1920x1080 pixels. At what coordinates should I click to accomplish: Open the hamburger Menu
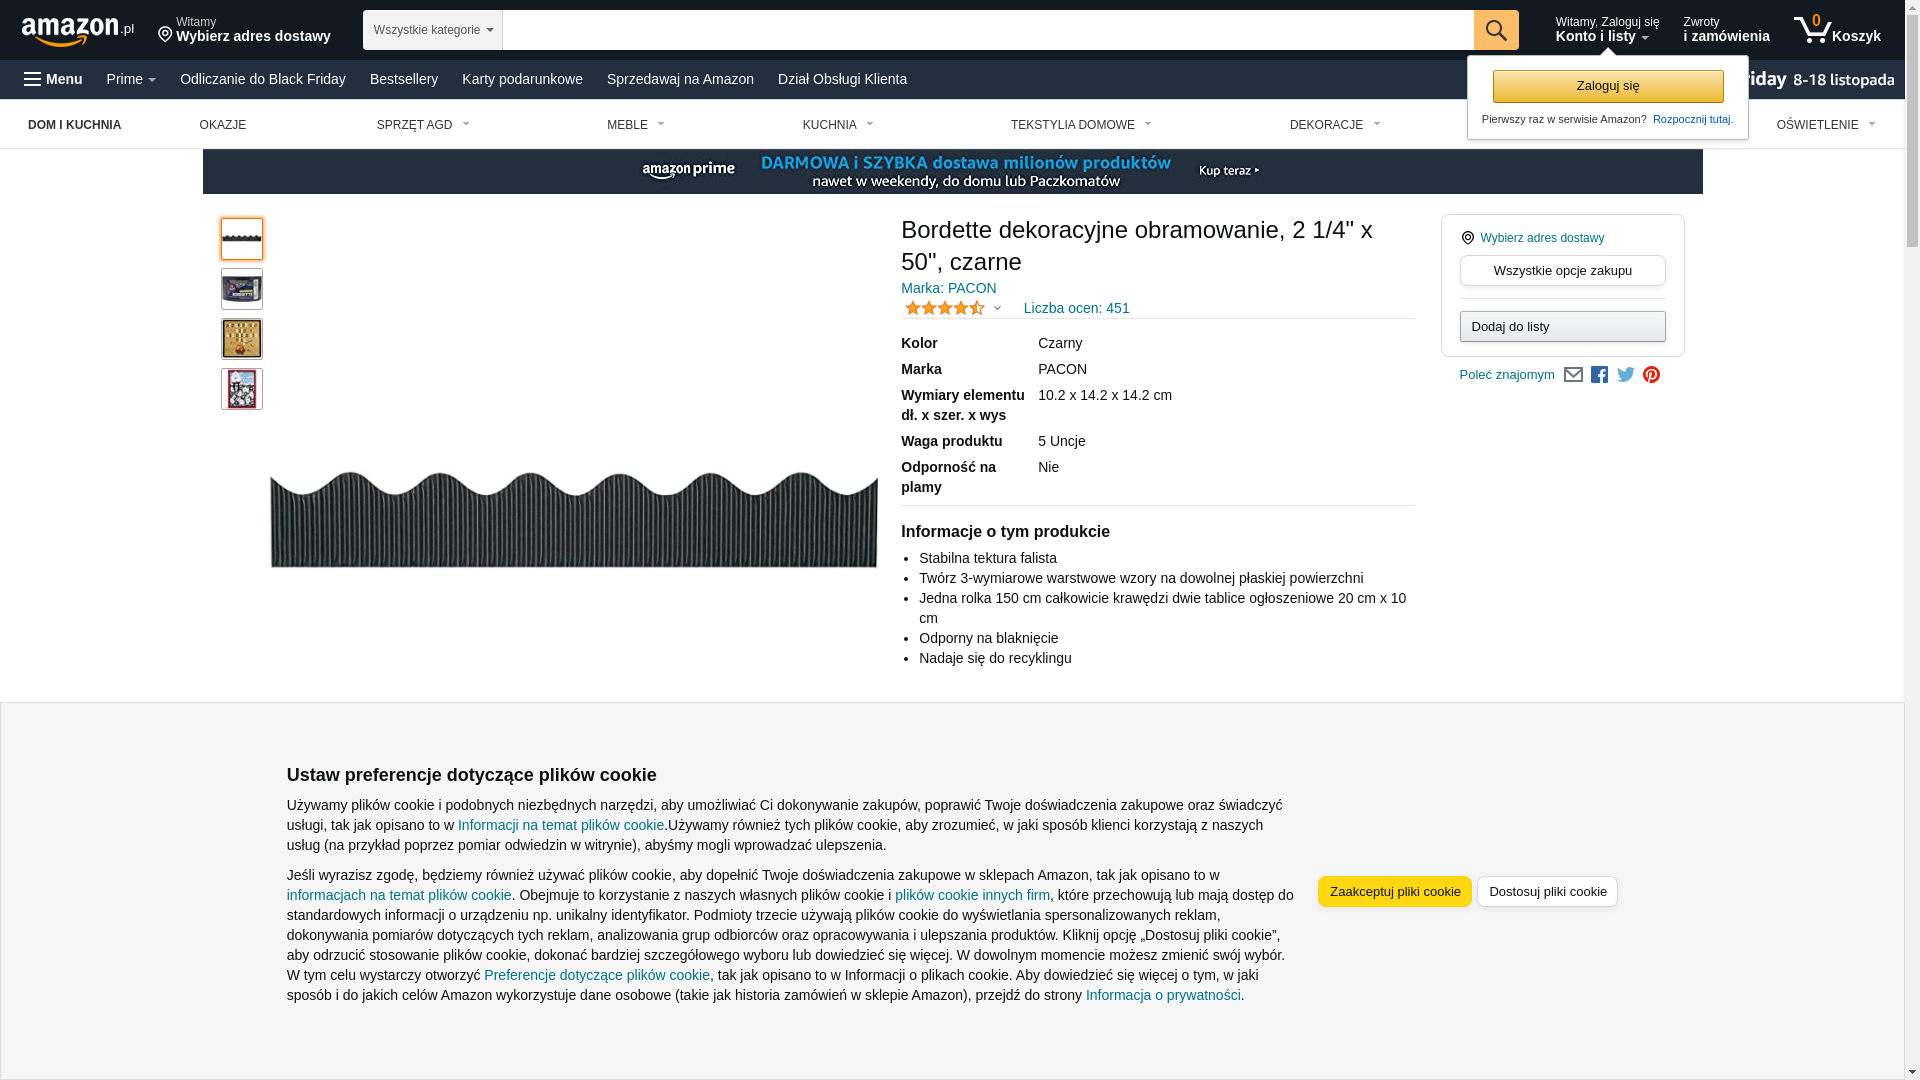point(53,79)
